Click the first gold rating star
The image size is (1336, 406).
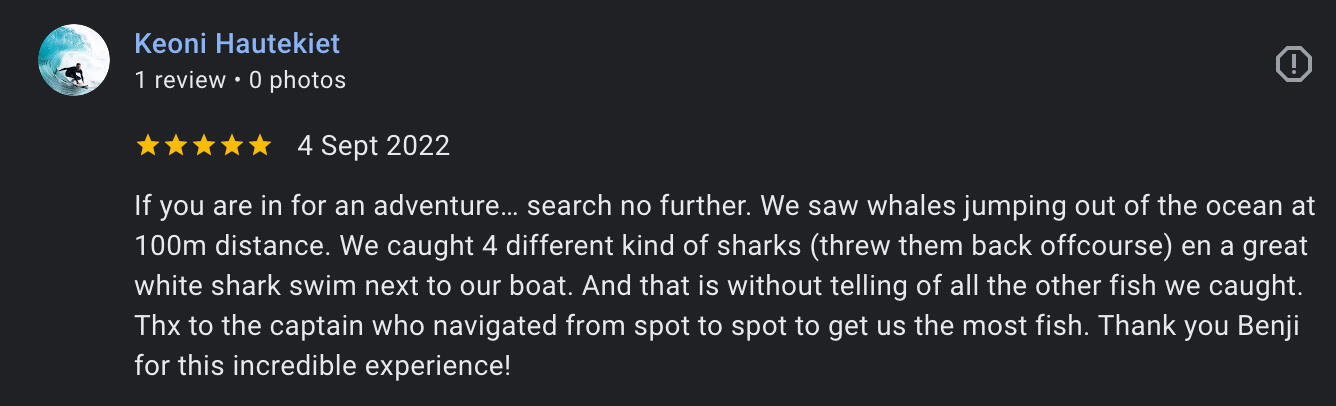[x=147, y=147]
